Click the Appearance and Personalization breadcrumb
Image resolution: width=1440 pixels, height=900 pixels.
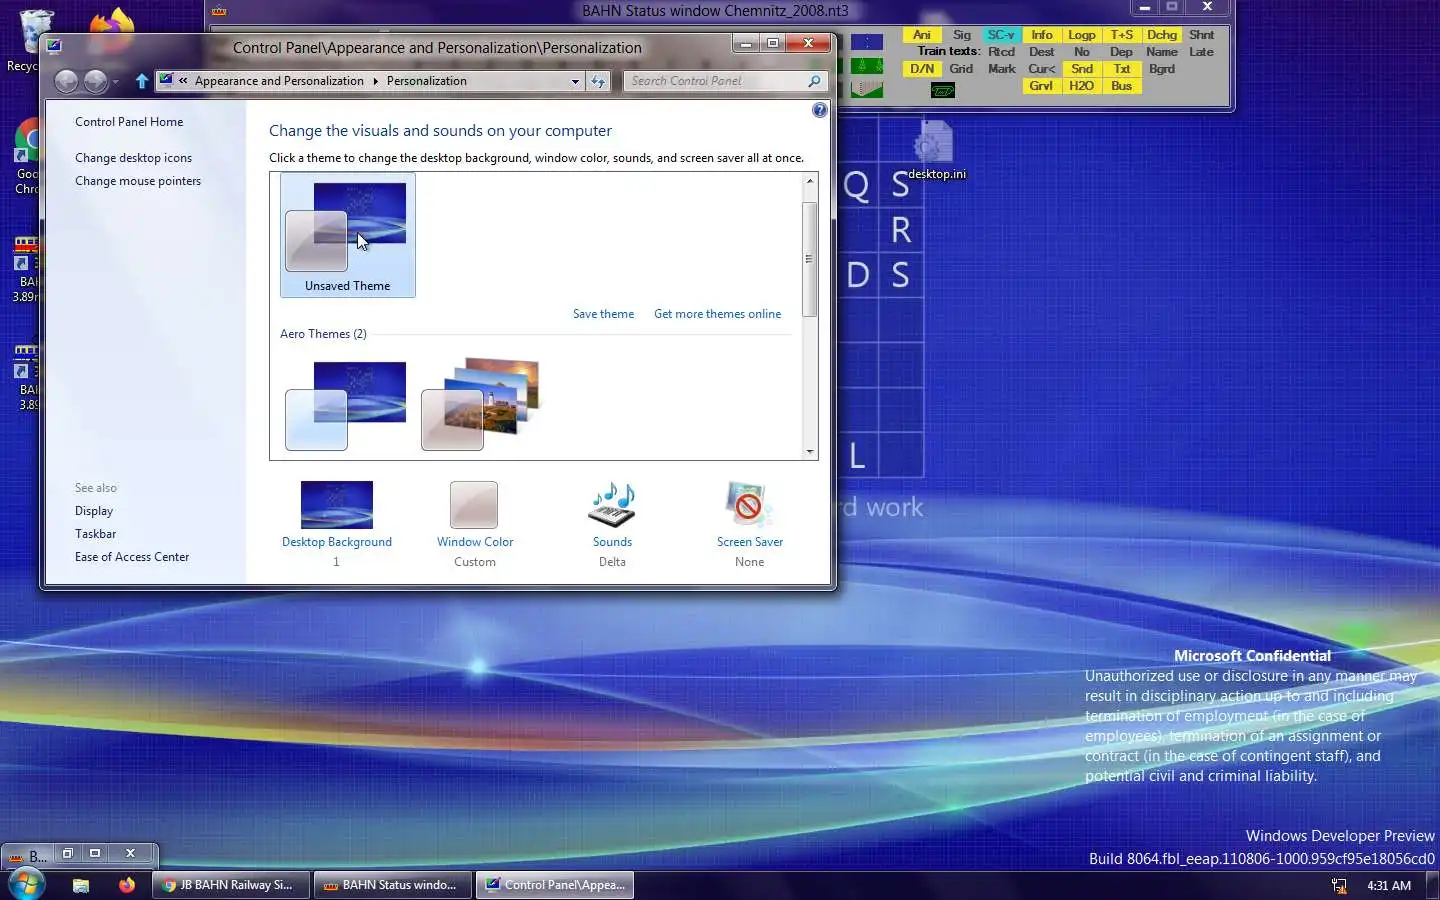click(x=279, y=81)
